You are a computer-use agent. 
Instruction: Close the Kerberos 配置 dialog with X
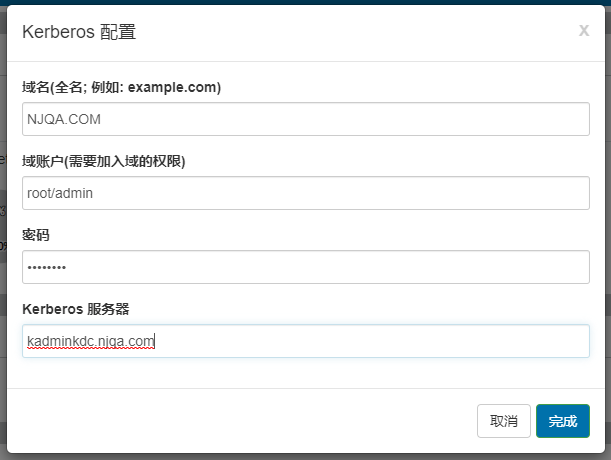(584, 31)
